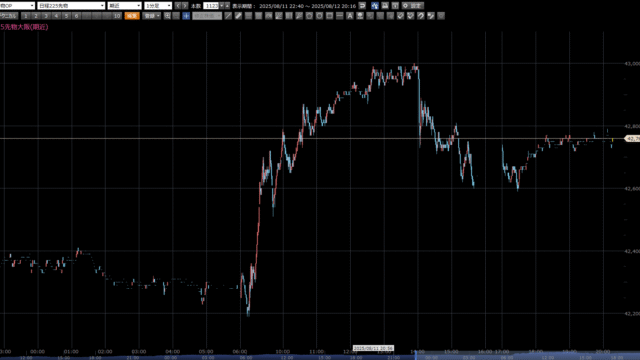Click the last icon in drawing toolbar
Viewport: 640px width, 360px height.
441,16
